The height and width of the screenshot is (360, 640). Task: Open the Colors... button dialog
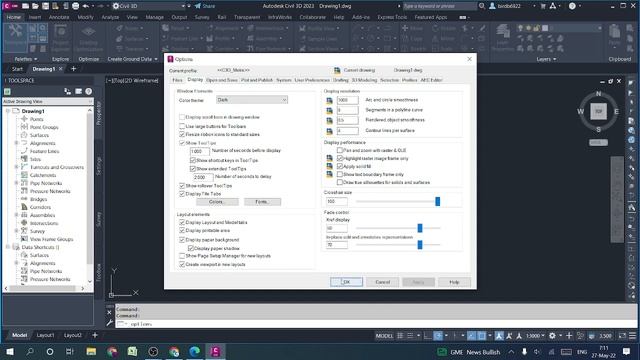[x=217, y=202]
